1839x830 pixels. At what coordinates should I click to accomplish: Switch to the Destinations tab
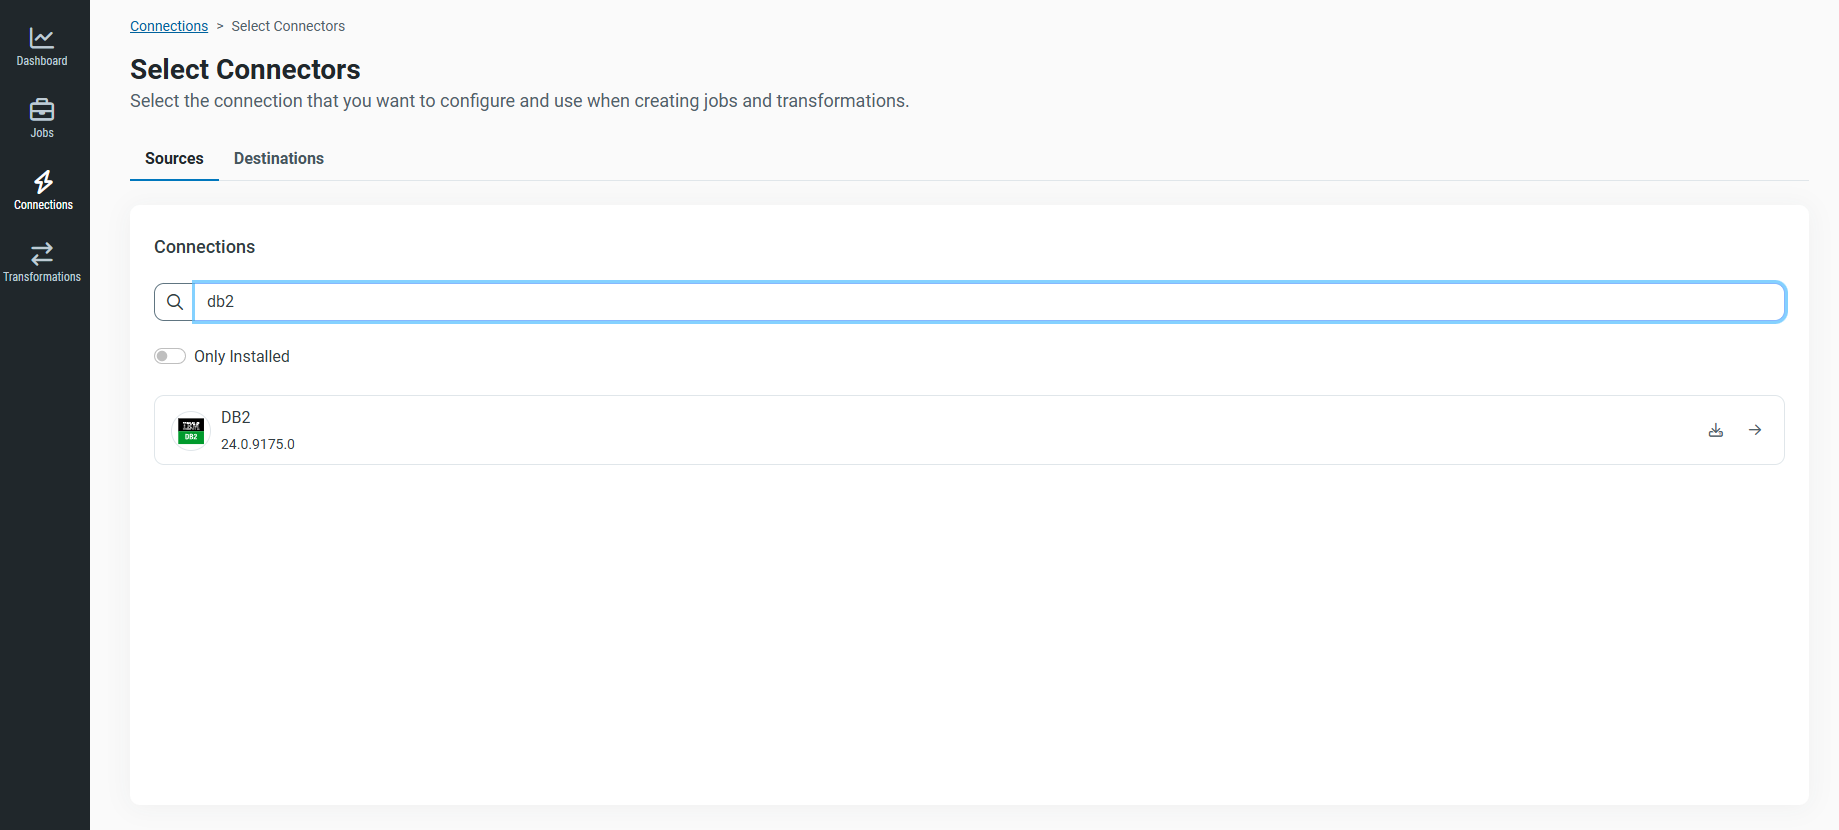[279, 158]
